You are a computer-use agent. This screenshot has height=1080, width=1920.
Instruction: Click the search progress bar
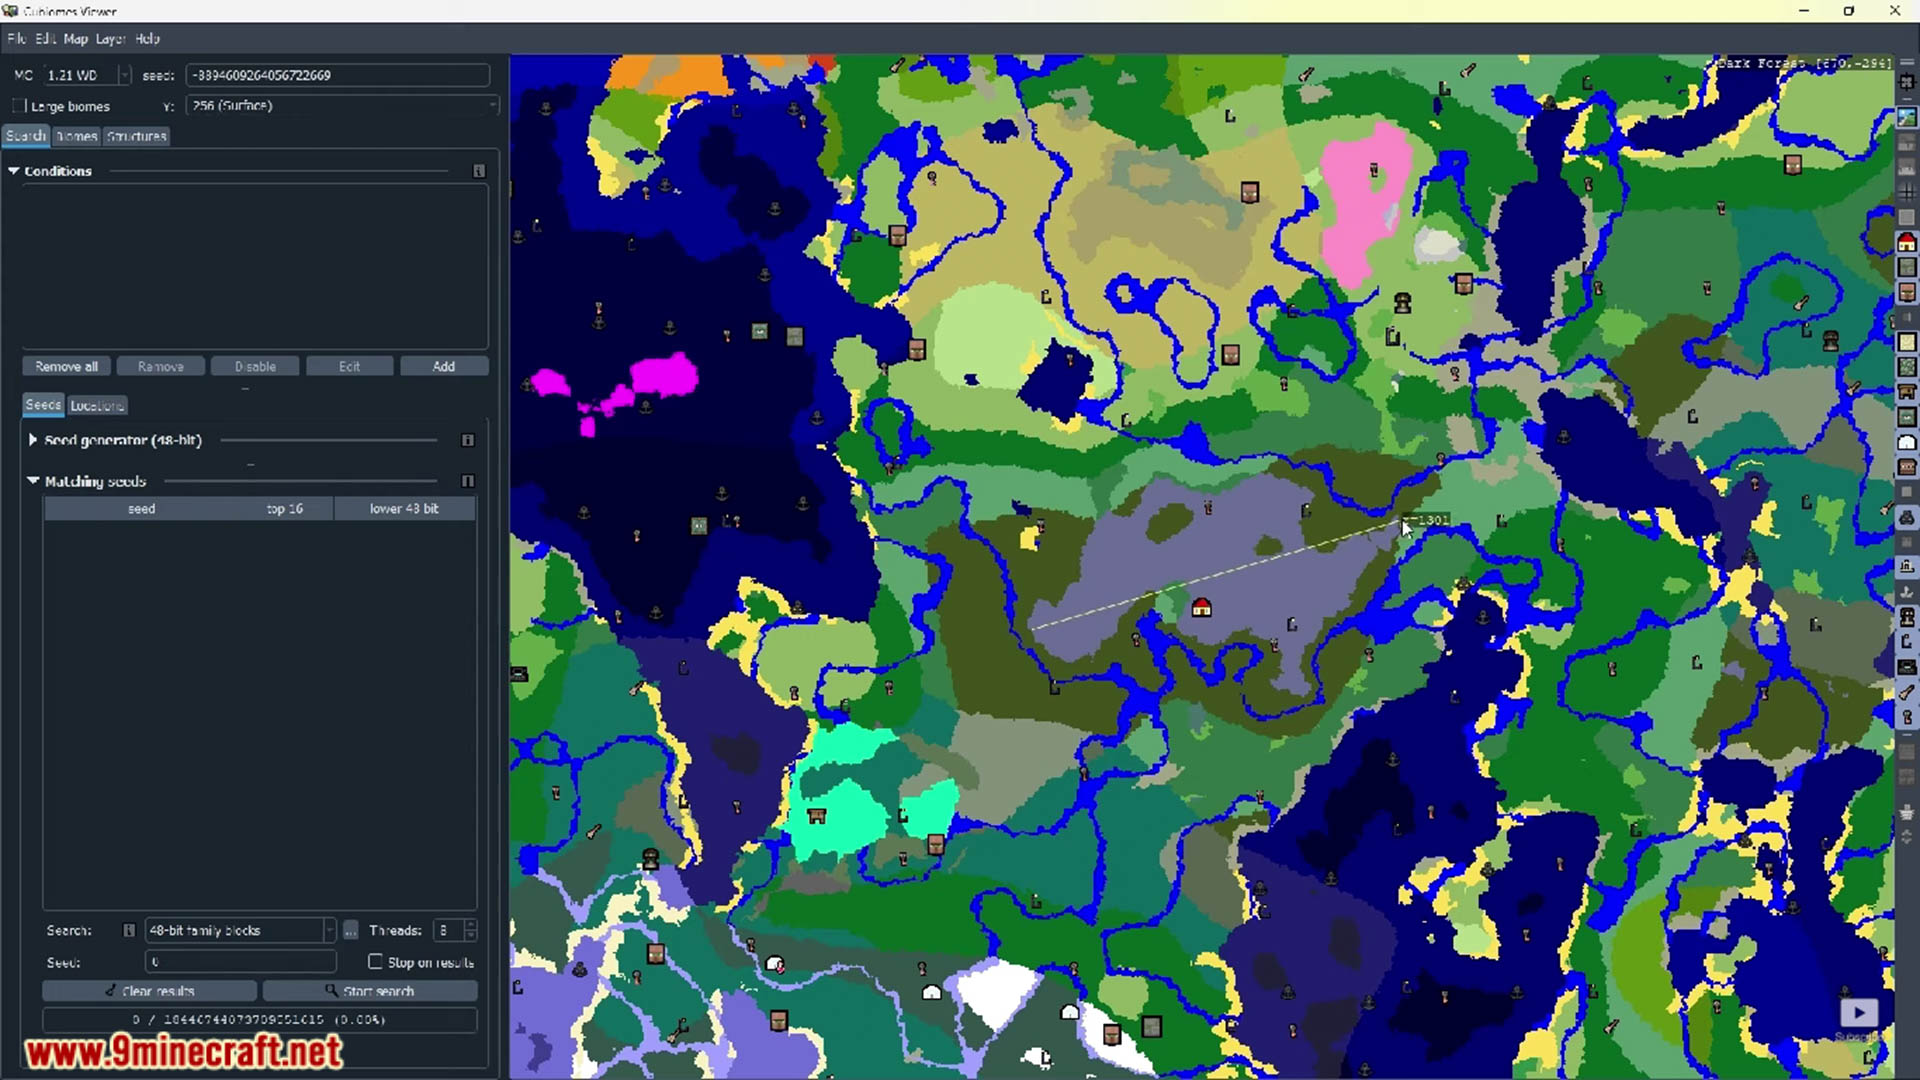tap(260, 1019)
